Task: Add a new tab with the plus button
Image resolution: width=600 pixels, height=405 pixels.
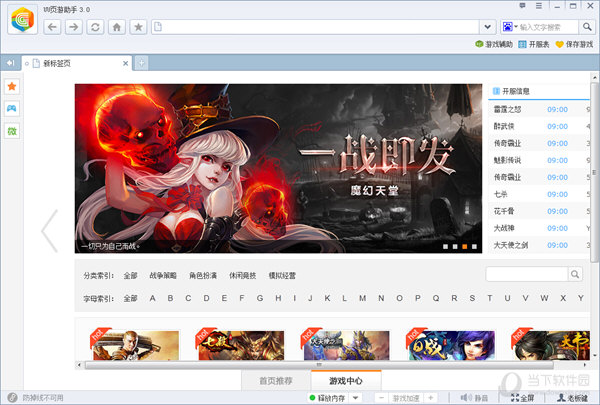Action: point(141,63)
